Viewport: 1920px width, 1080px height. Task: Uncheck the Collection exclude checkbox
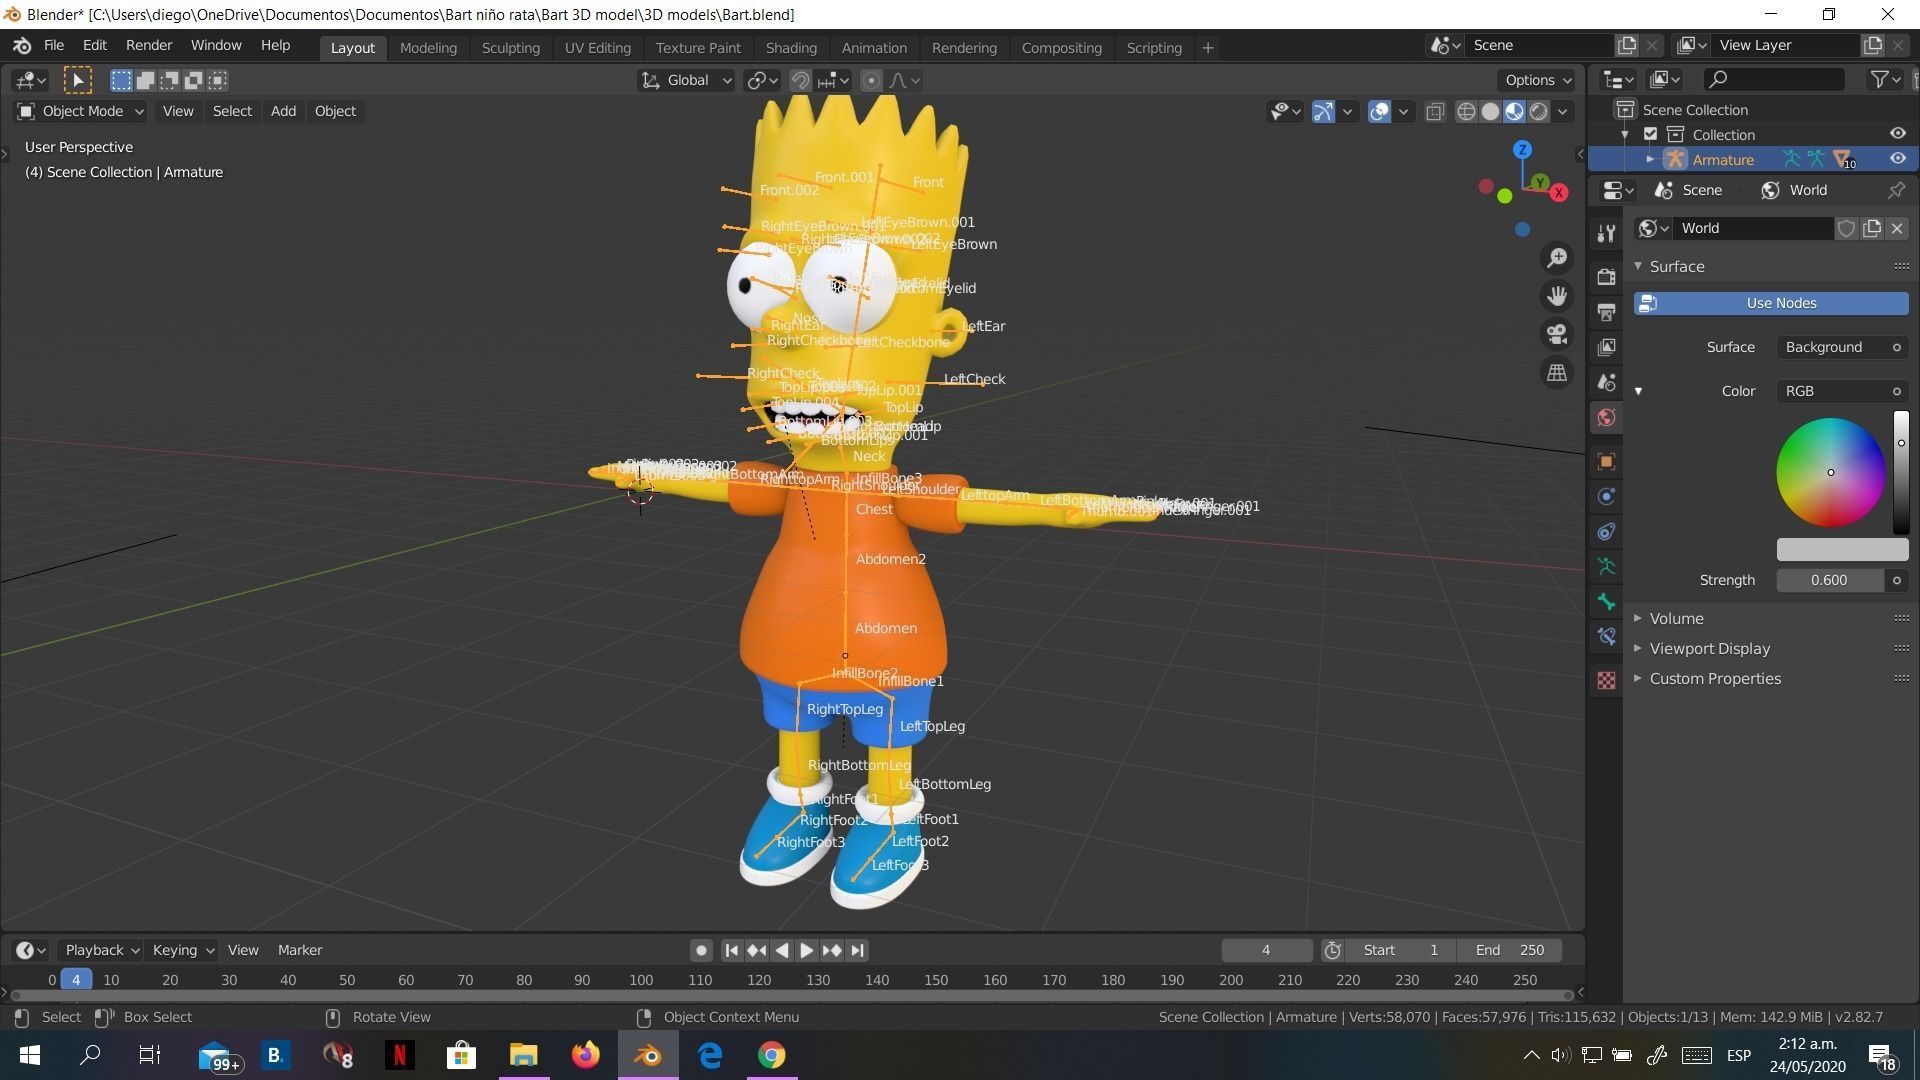point(1651,134)
